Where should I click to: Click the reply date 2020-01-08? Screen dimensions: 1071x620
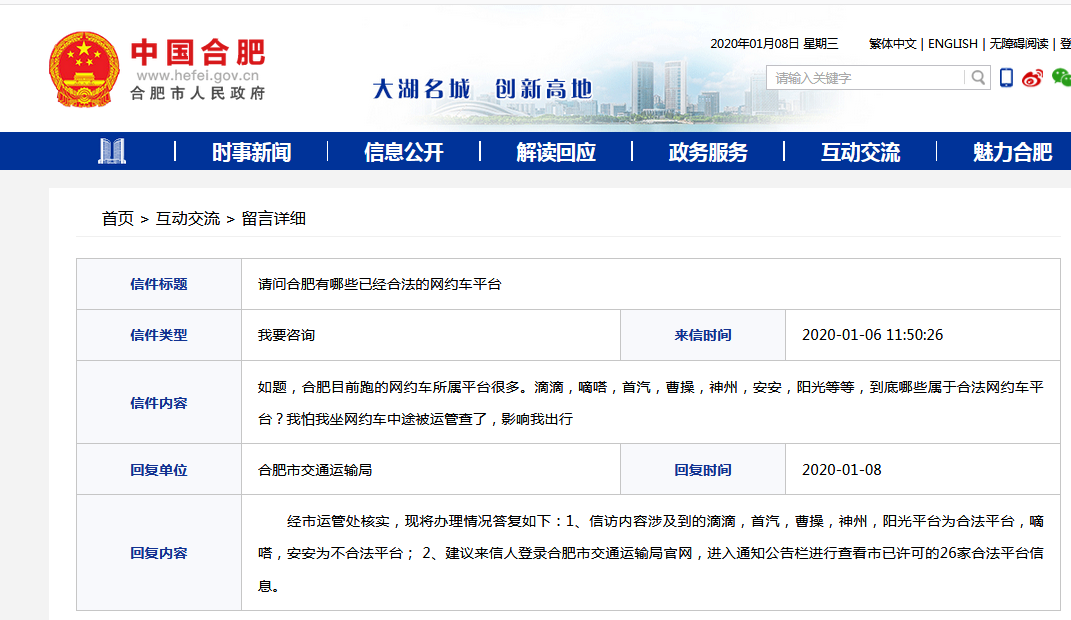842,470
